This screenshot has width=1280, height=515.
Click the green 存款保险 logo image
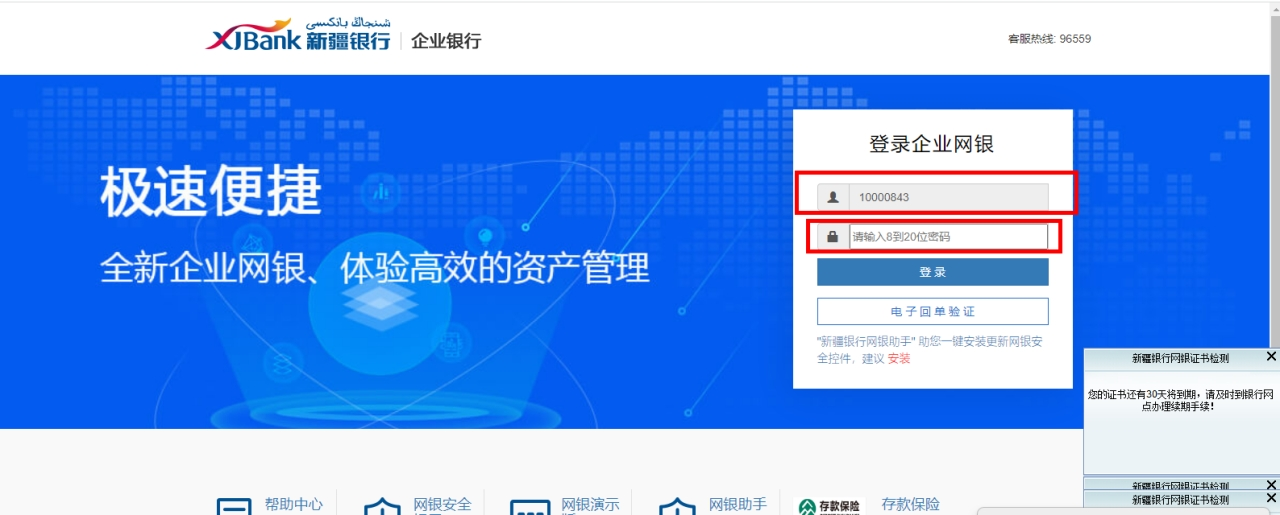click(x=829, y=506)
